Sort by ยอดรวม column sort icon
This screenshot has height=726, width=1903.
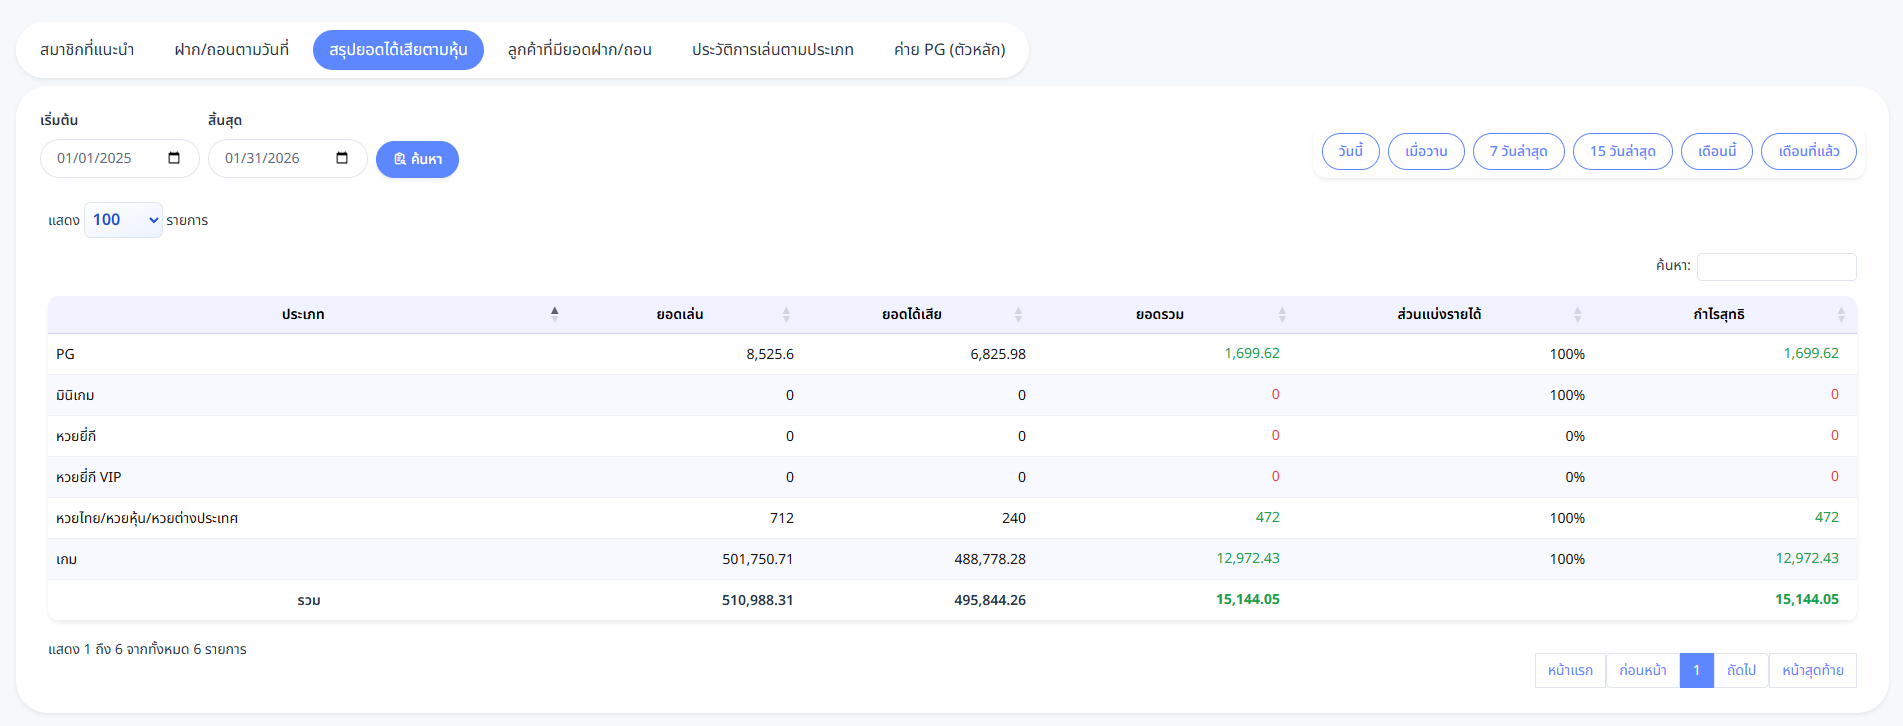click(1282, 315)
